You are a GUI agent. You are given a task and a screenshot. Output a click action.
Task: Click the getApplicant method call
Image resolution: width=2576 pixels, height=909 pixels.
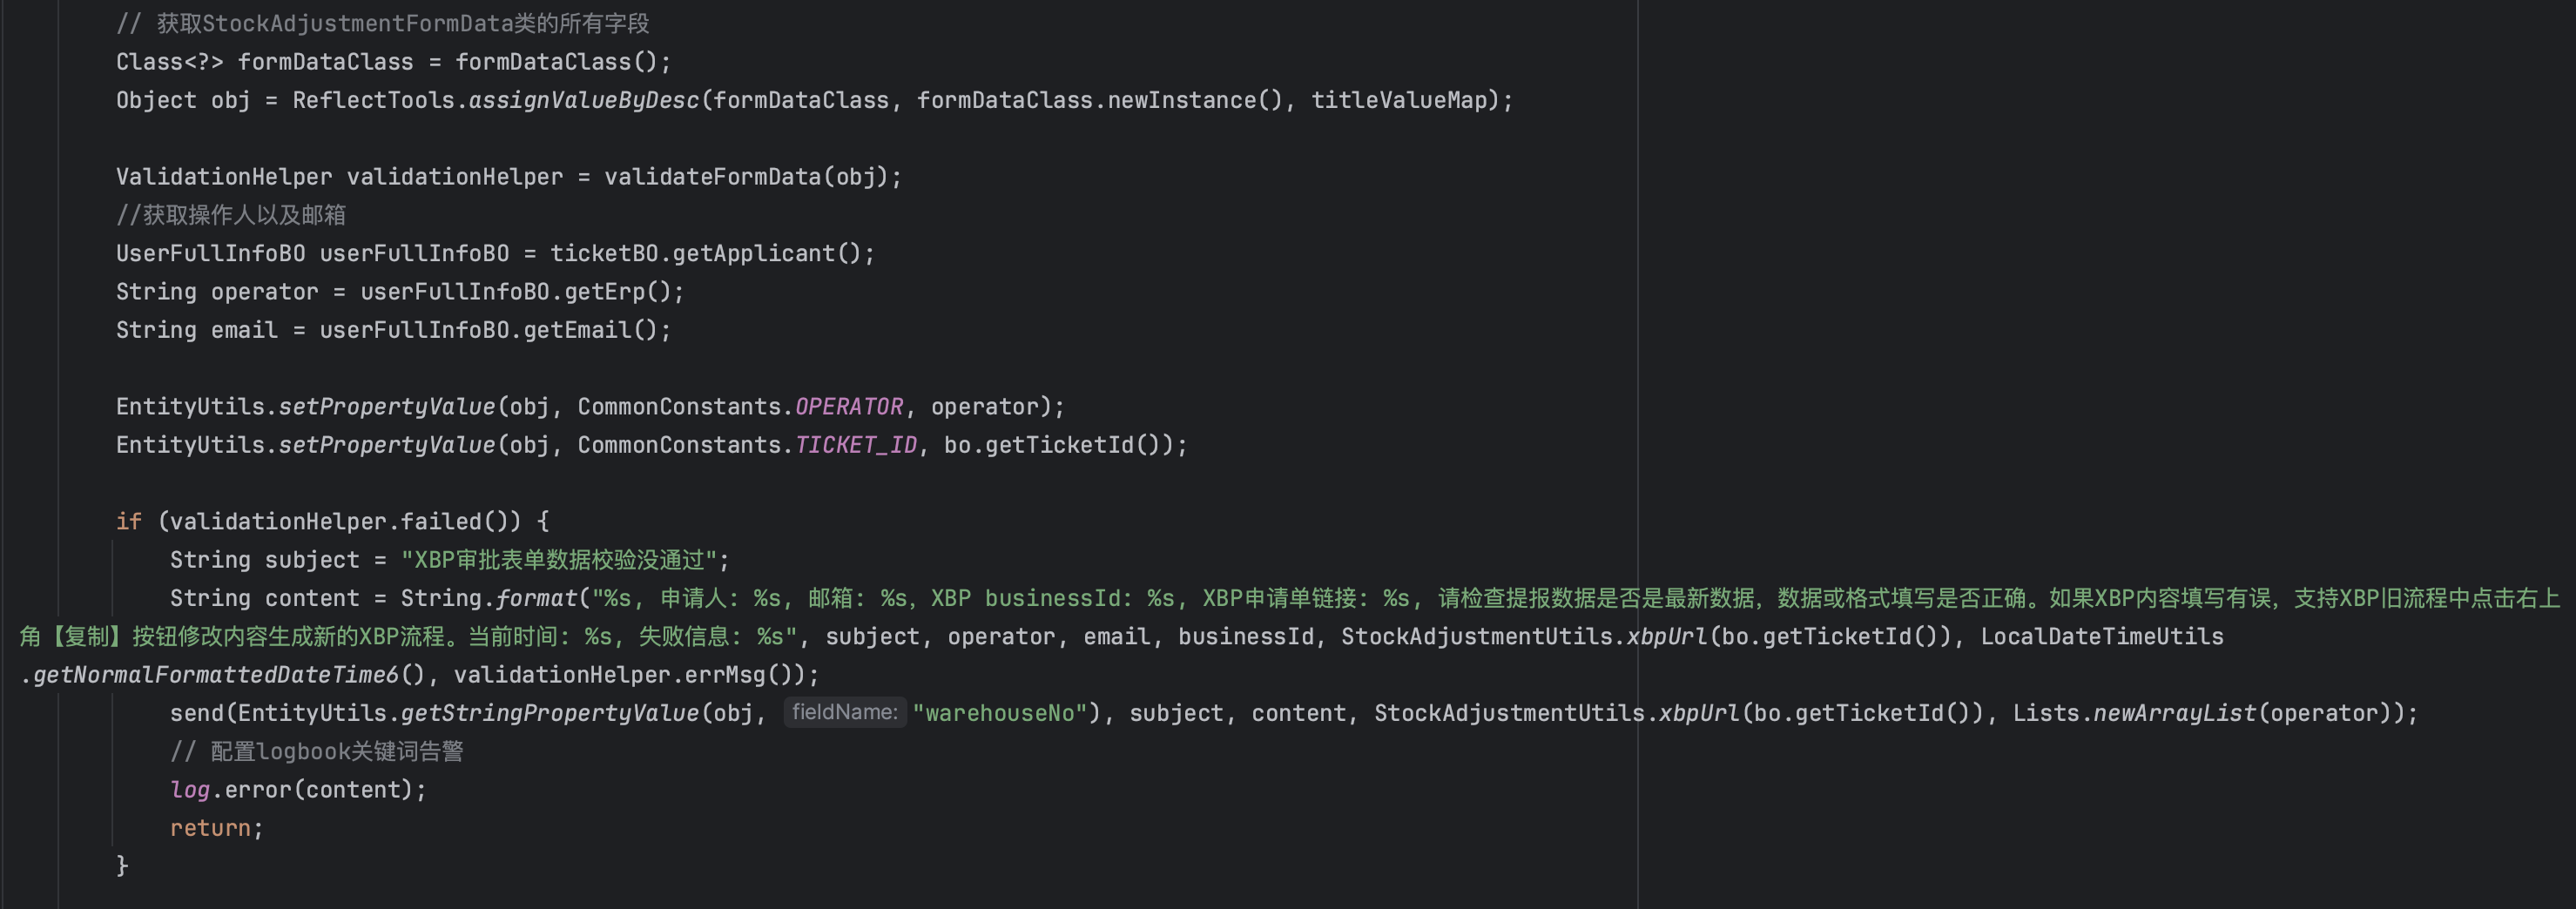[752, 253]
